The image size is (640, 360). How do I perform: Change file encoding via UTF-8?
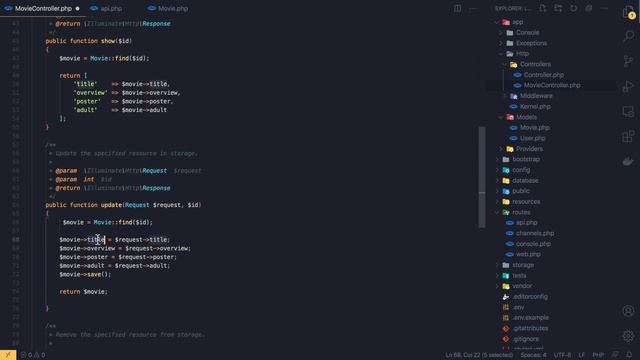[x=562, y=355]
